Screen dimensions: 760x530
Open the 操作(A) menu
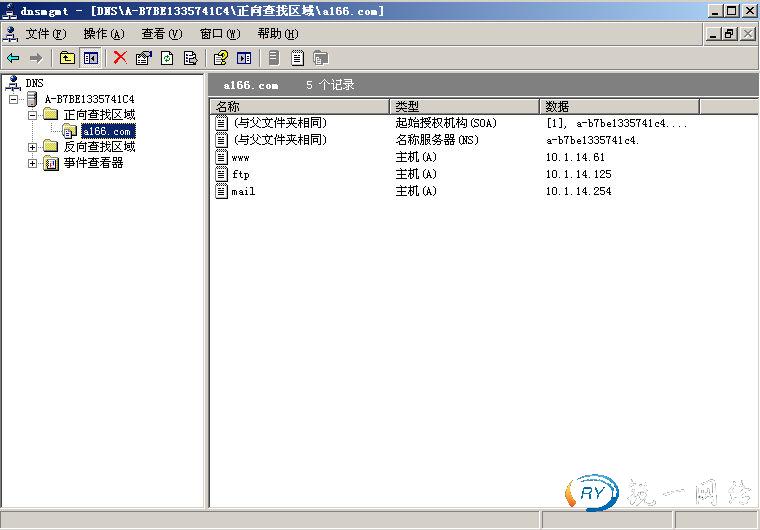104,33
